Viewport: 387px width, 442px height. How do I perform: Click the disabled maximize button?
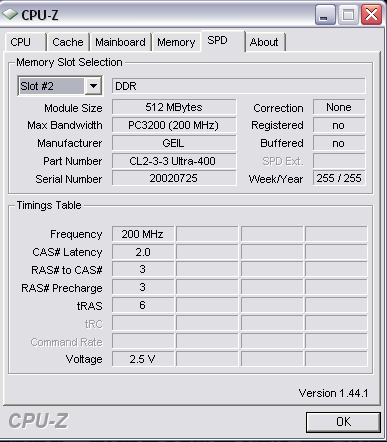[x=348, y=15]
